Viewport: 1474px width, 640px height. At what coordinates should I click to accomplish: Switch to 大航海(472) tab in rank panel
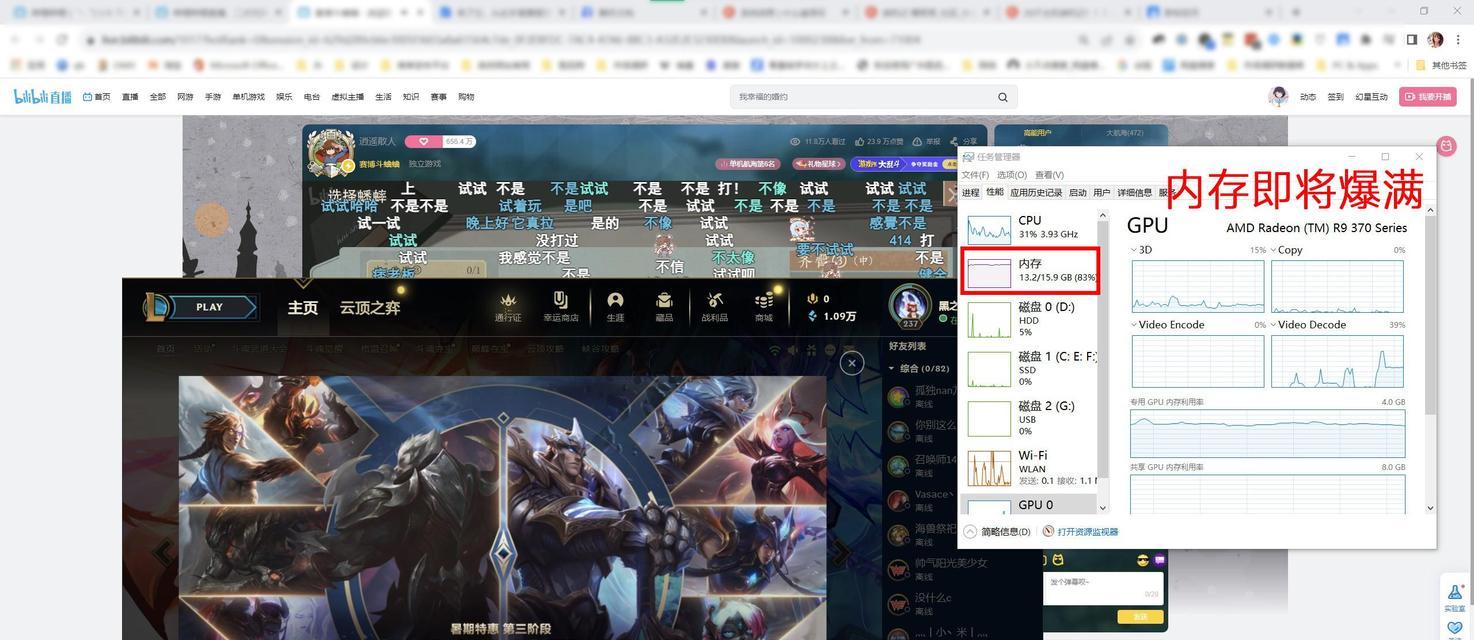click(x=1124, y=133)
